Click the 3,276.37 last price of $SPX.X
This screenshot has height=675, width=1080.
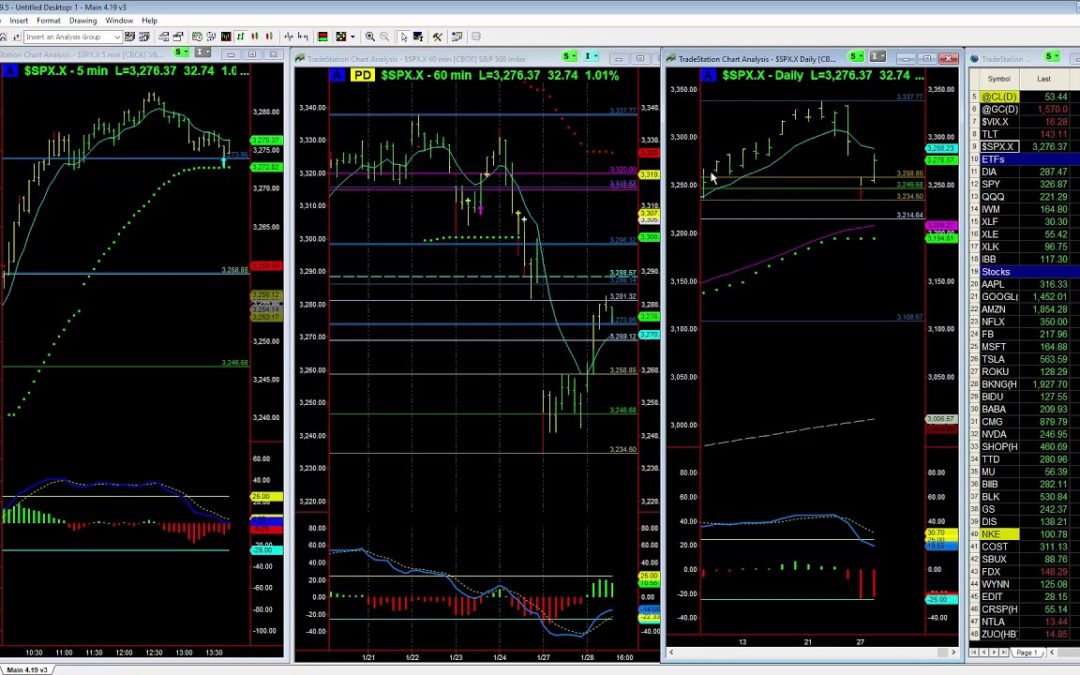click(1049, 147)
